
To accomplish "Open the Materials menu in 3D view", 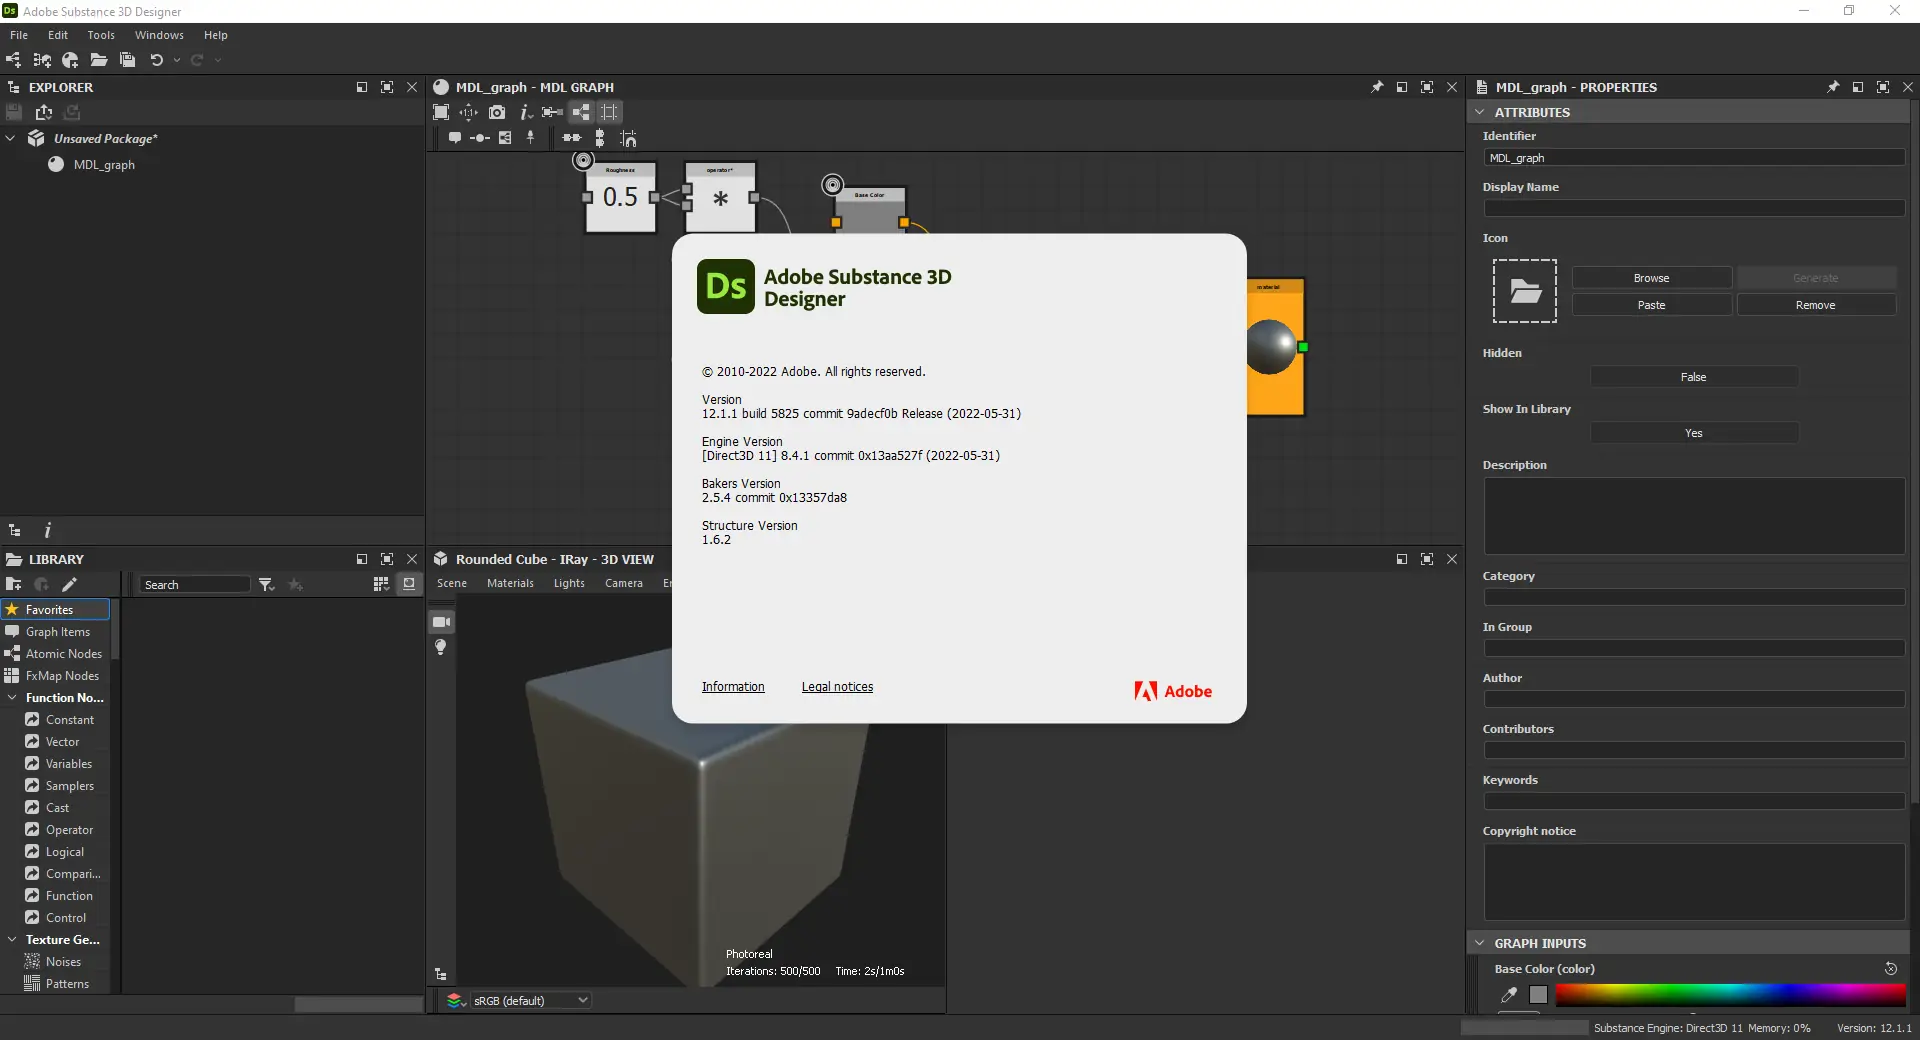I will [x=510, y=583].
